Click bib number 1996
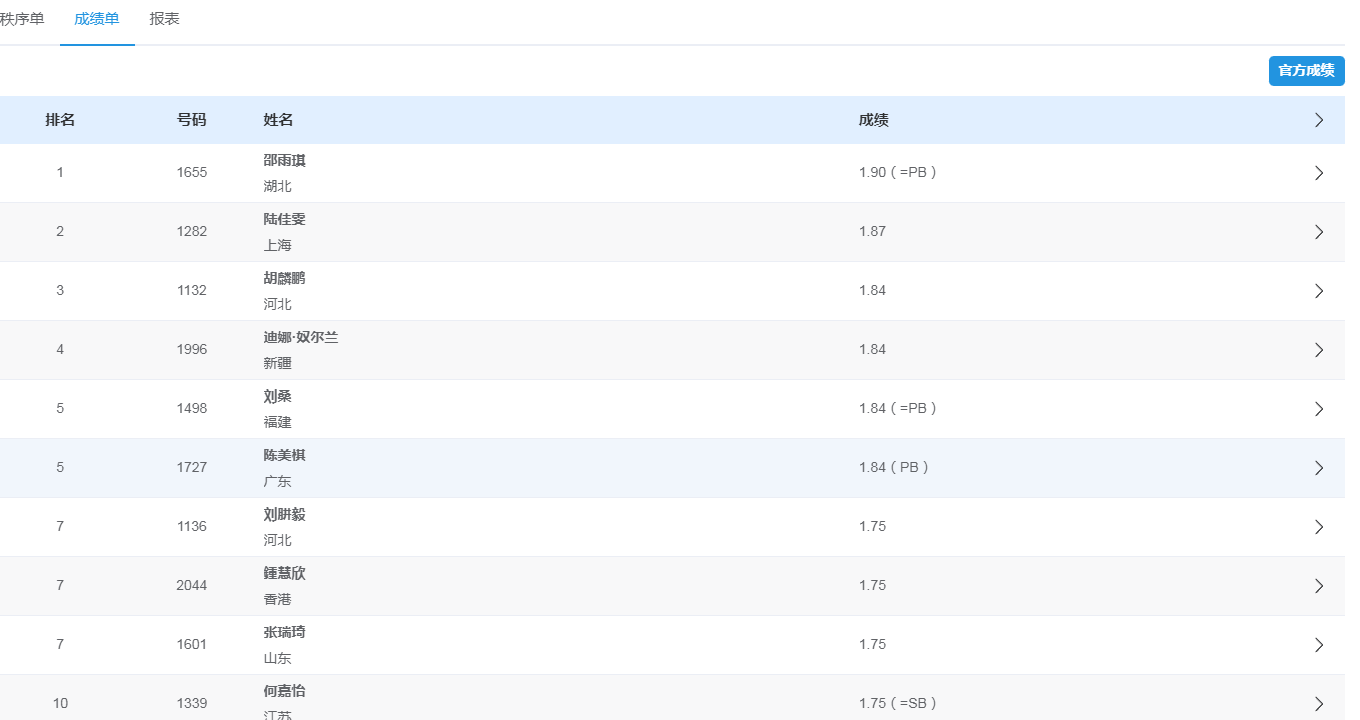This screenshot has height=720, width=1360. 192,349
